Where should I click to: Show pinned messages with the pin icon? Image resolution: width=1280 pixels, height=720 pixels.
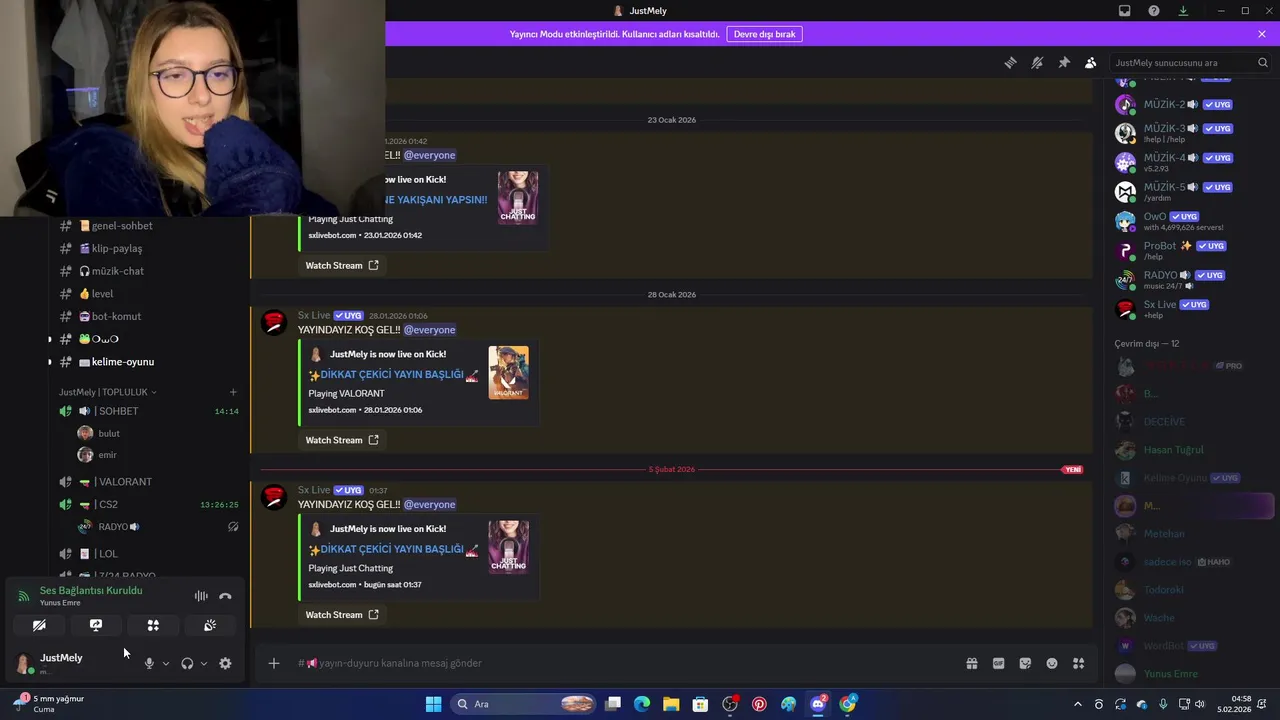pyautogui.click(x=1064, y=62)
